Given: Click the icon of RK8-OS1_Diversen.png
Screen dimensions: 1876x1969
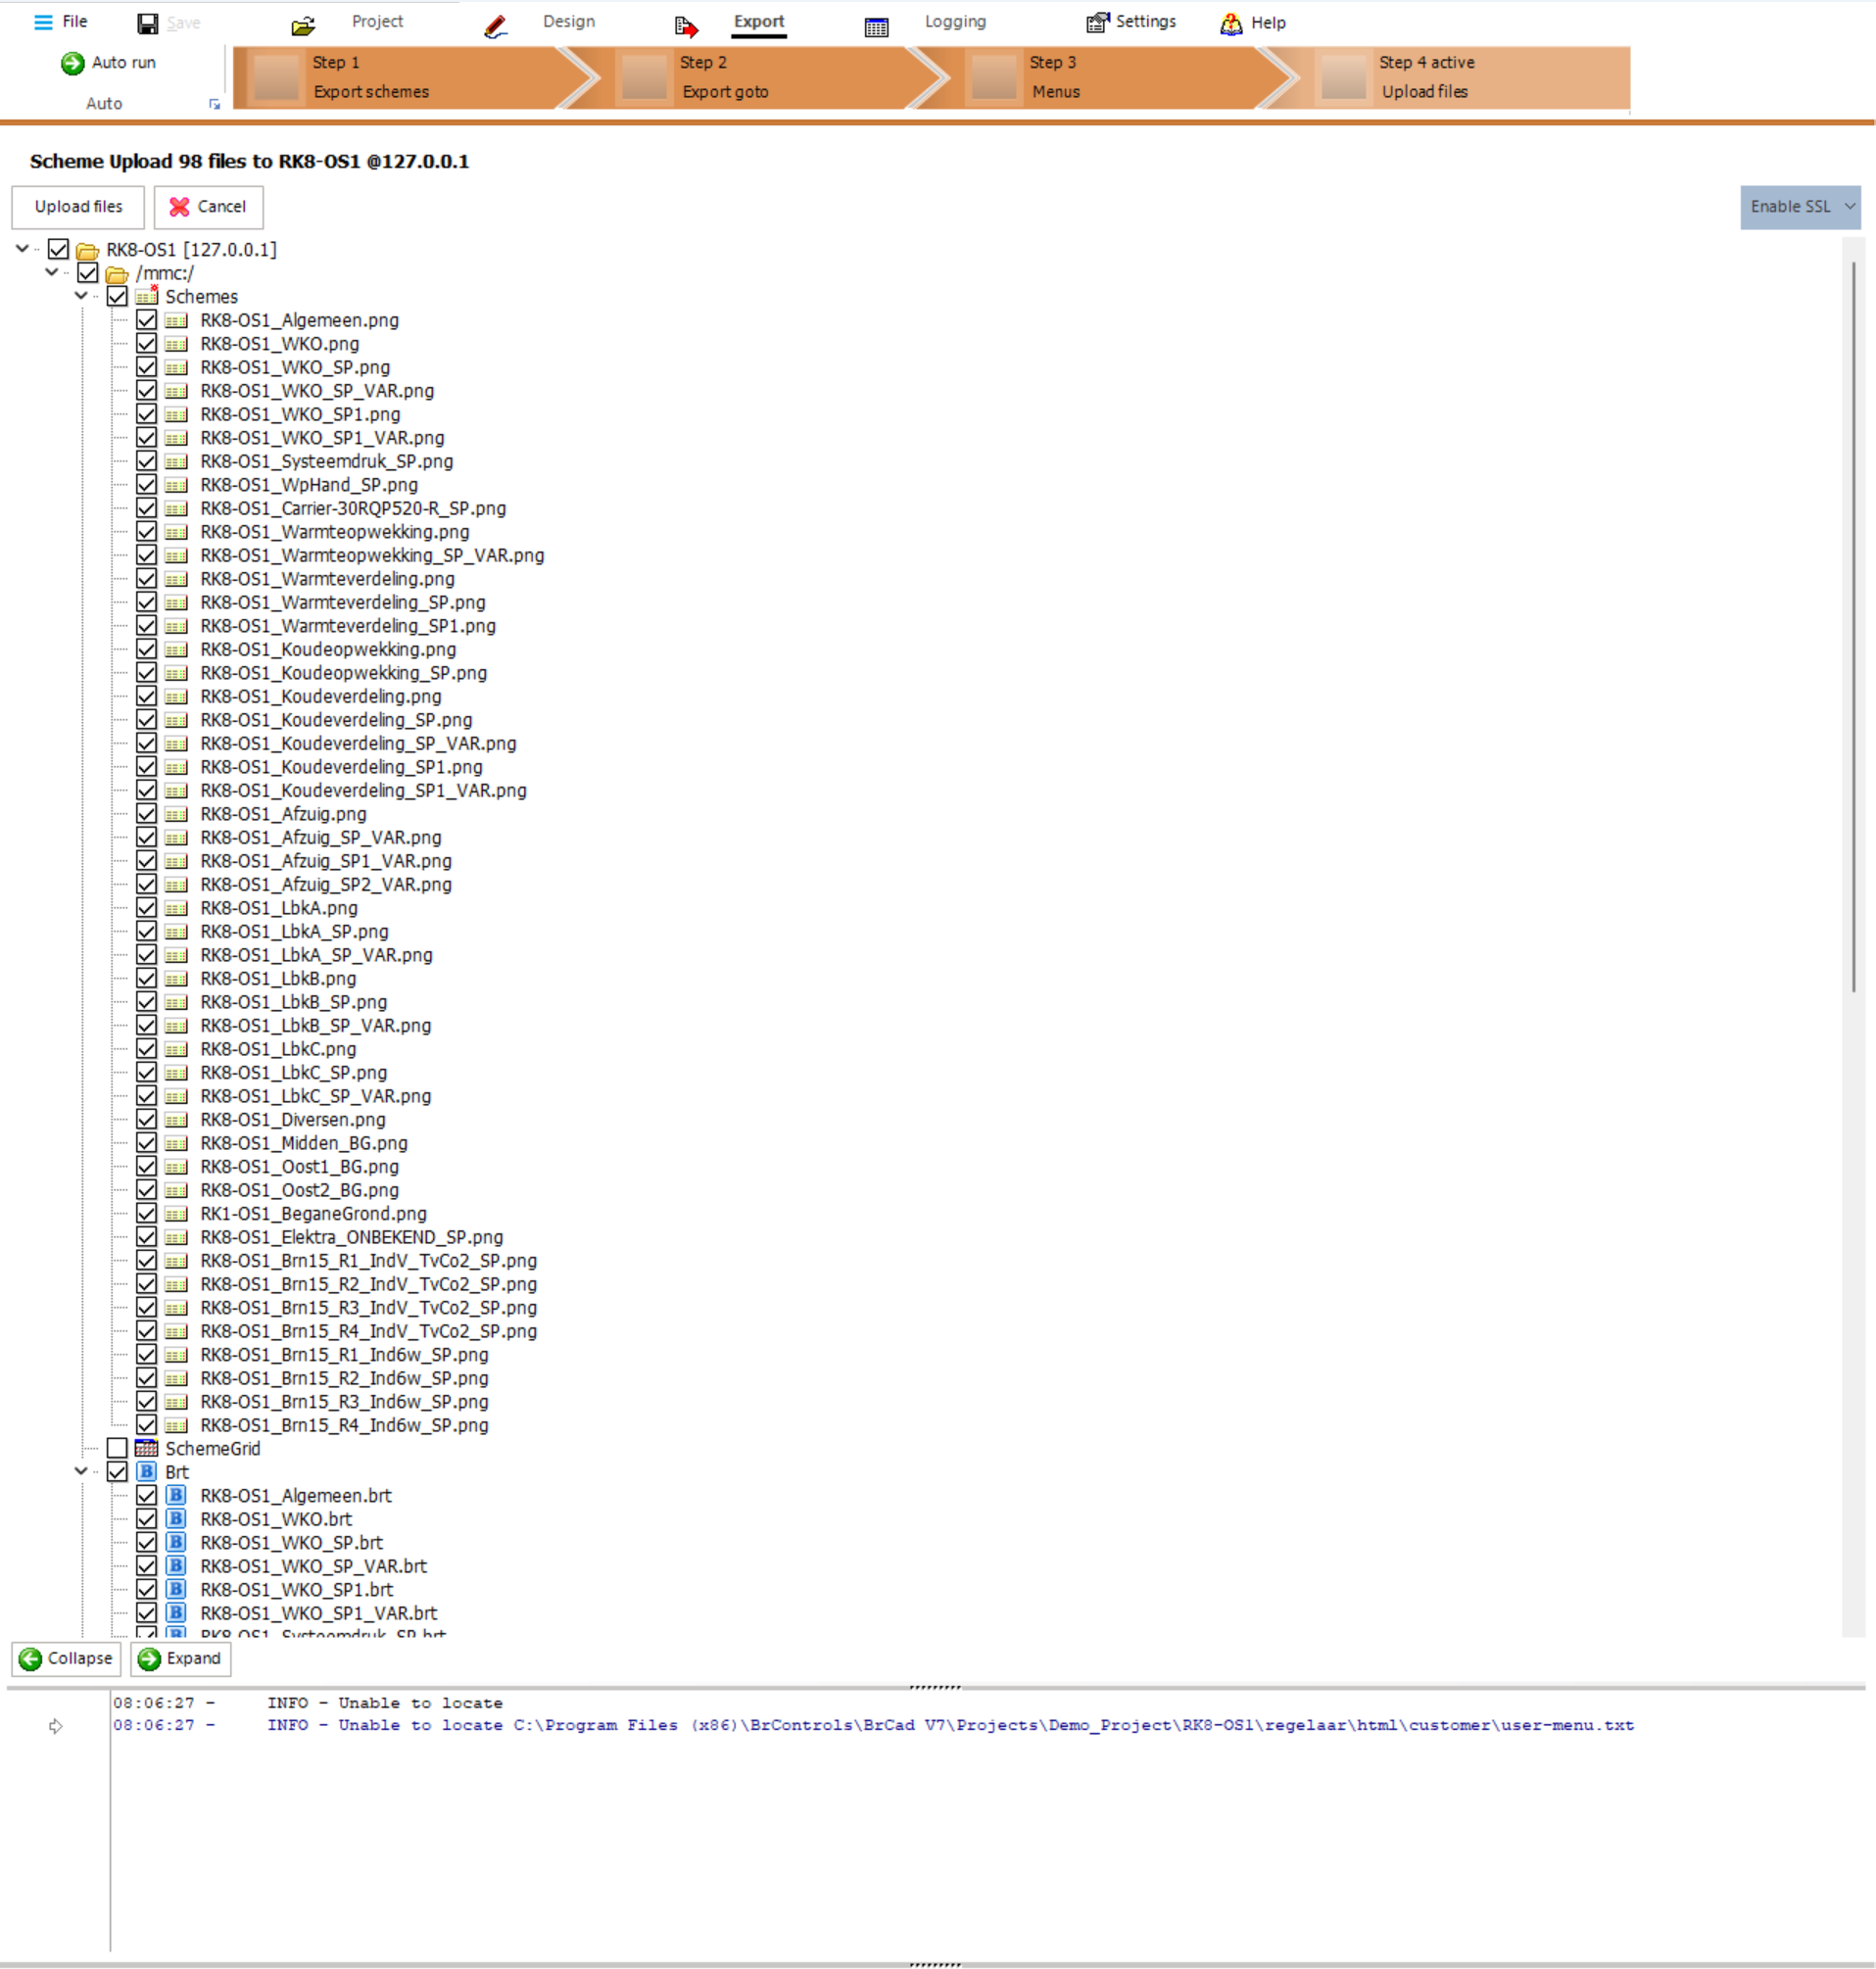Looking at the screenshot, I should point(176,1119).
